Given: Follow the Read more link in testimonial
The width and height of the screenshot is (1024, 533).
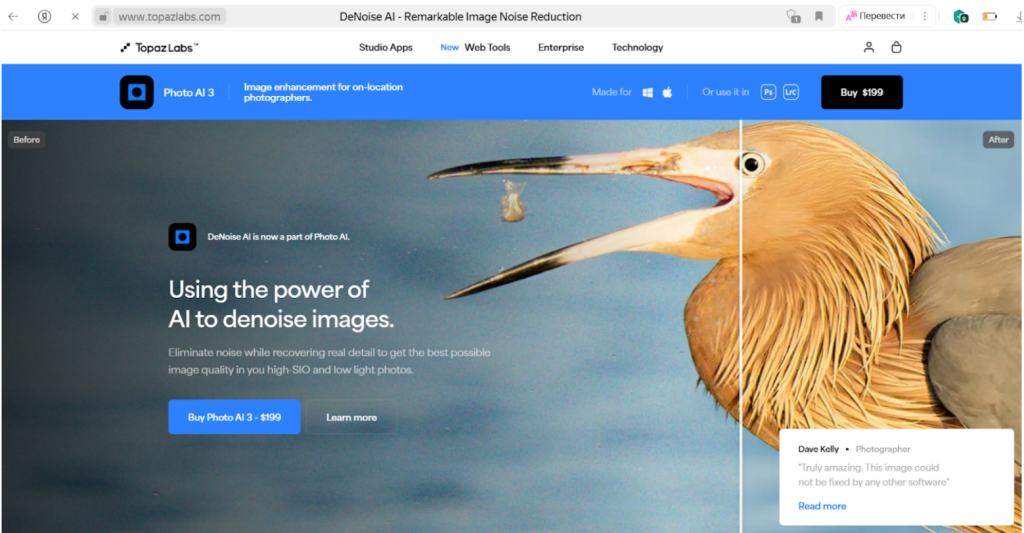Looking at the screenshot, I should [822, 506].
